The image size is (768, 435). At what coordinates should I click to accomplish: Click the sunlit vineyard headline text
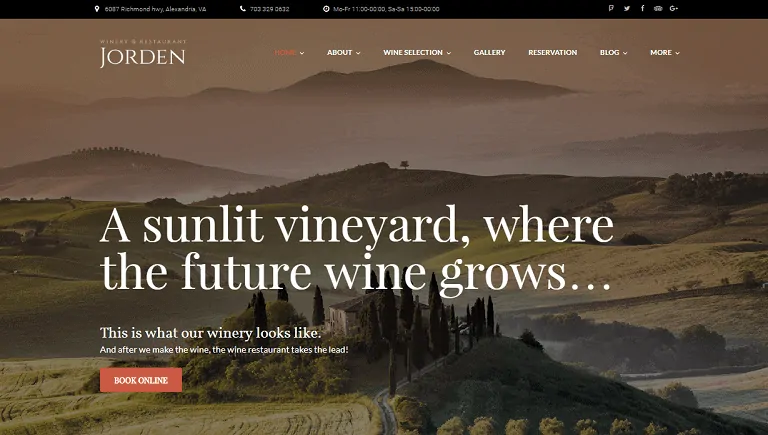click(x=357, y=250)
